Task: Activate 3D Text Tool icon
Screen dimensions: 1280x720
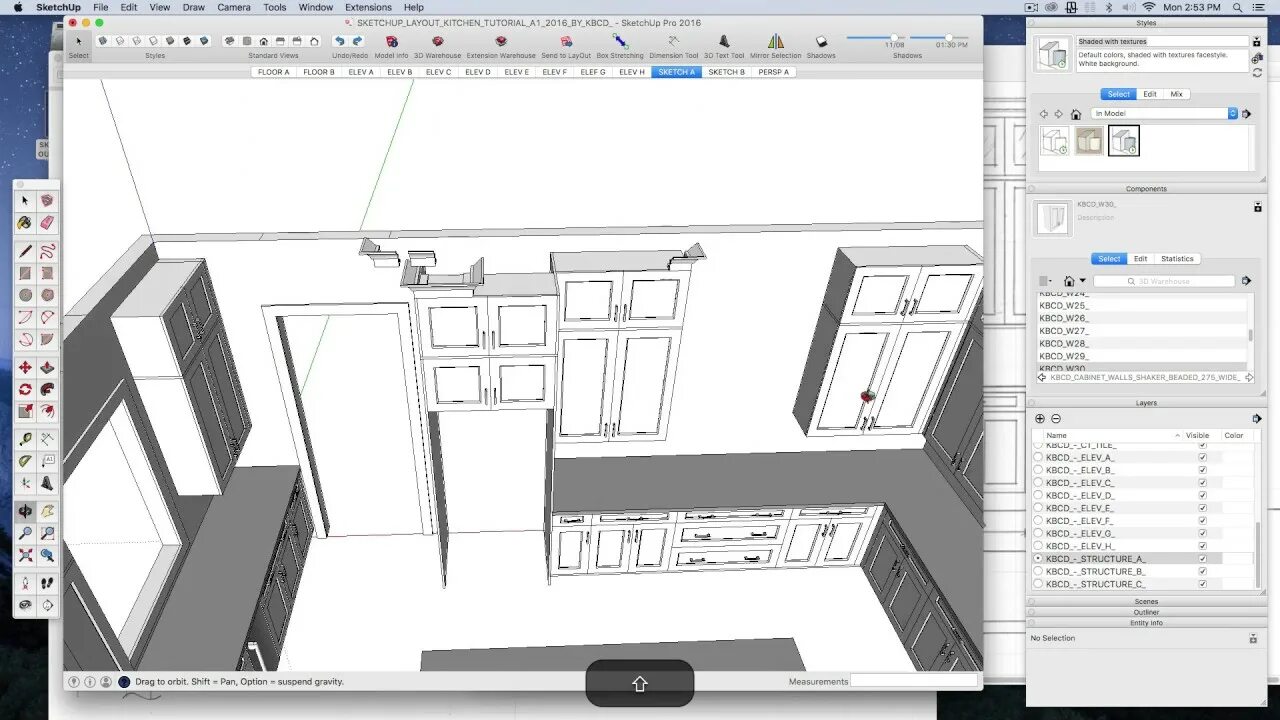Action: [724, 41]
